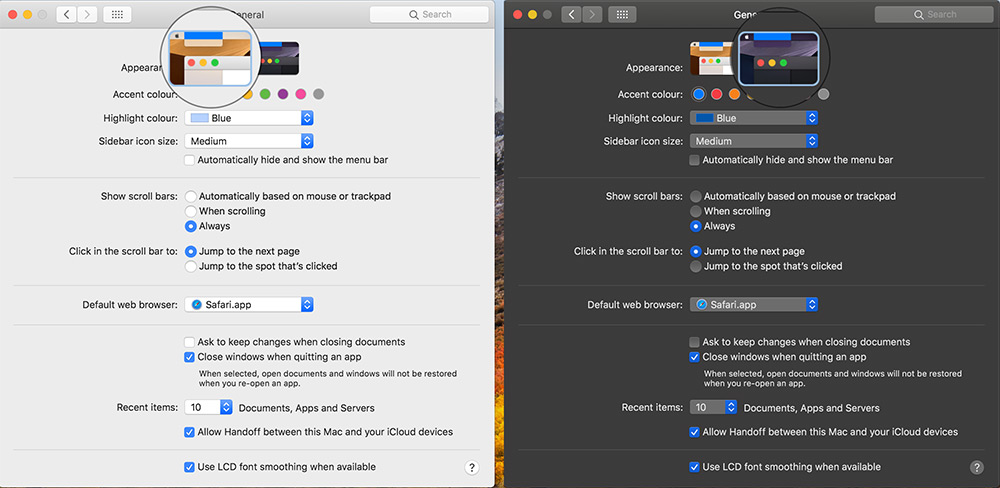Open Recent items count popup in light window
1000x488 pixels.
coord(209,408)
